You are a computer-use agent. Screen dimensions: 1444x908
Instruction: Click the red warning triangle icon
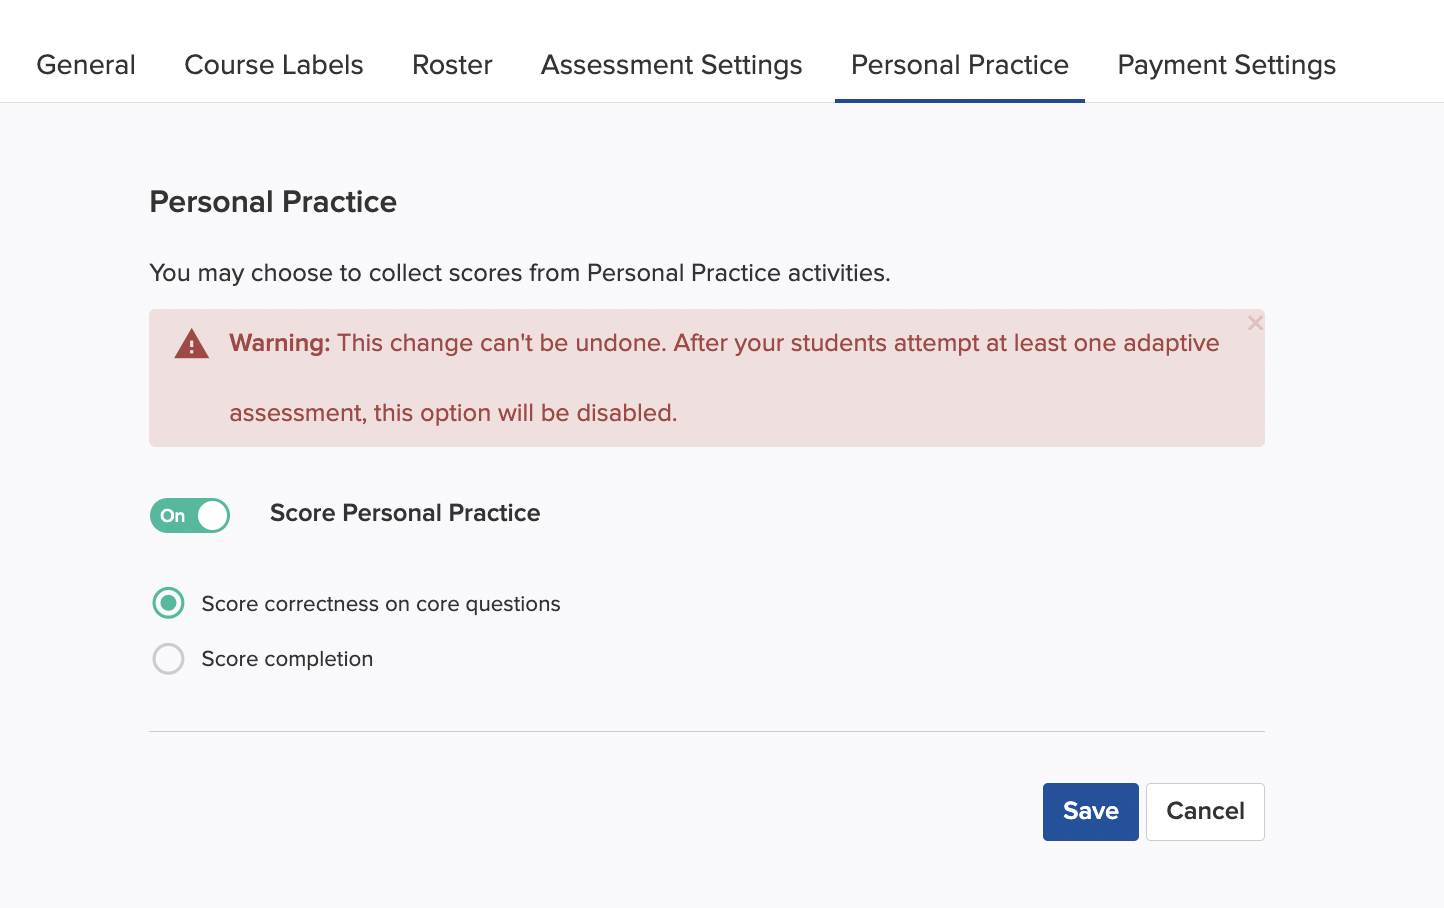pos(192,344)
